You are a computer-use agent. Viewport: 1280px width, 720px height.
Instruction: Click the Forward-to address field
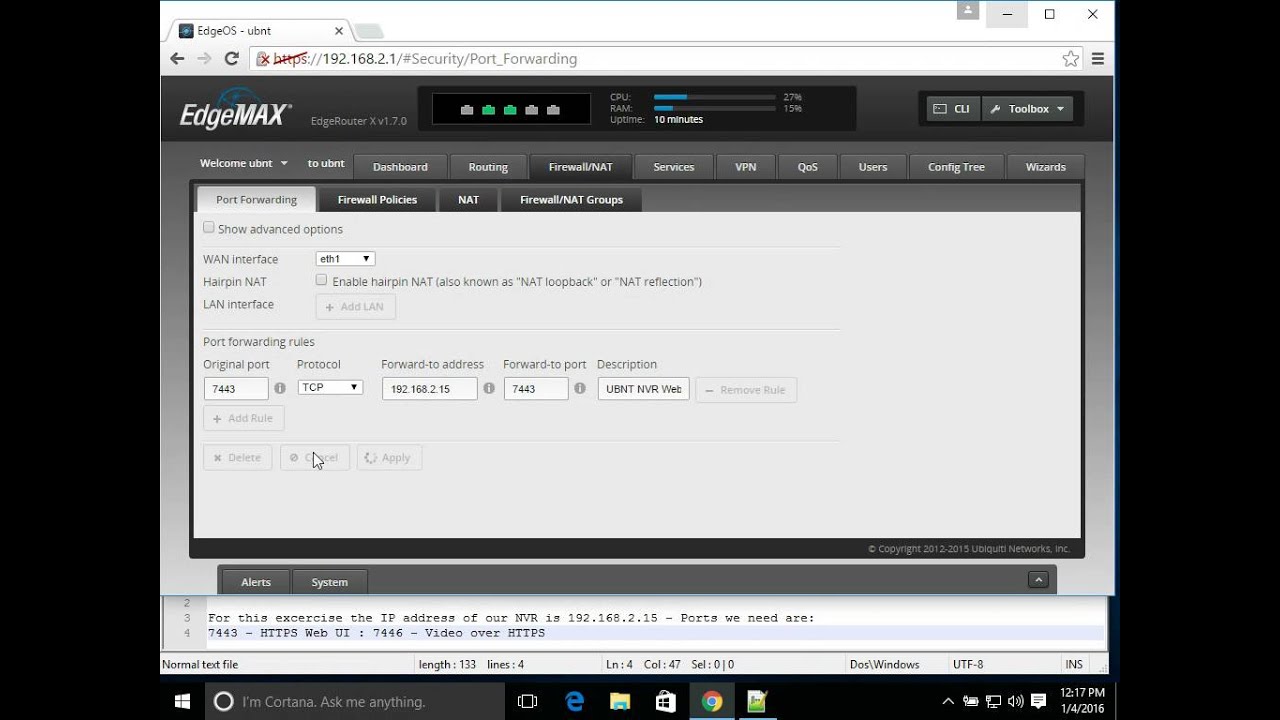(x=430, y=389)
